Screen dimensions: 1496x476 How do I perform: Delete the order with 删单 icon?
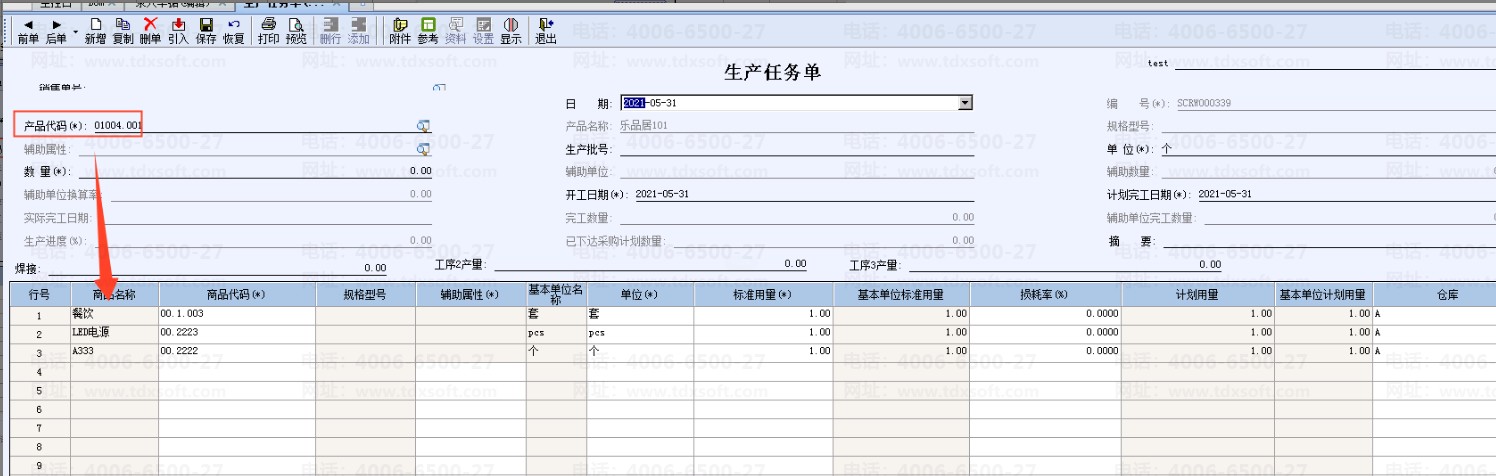point(151,31)
